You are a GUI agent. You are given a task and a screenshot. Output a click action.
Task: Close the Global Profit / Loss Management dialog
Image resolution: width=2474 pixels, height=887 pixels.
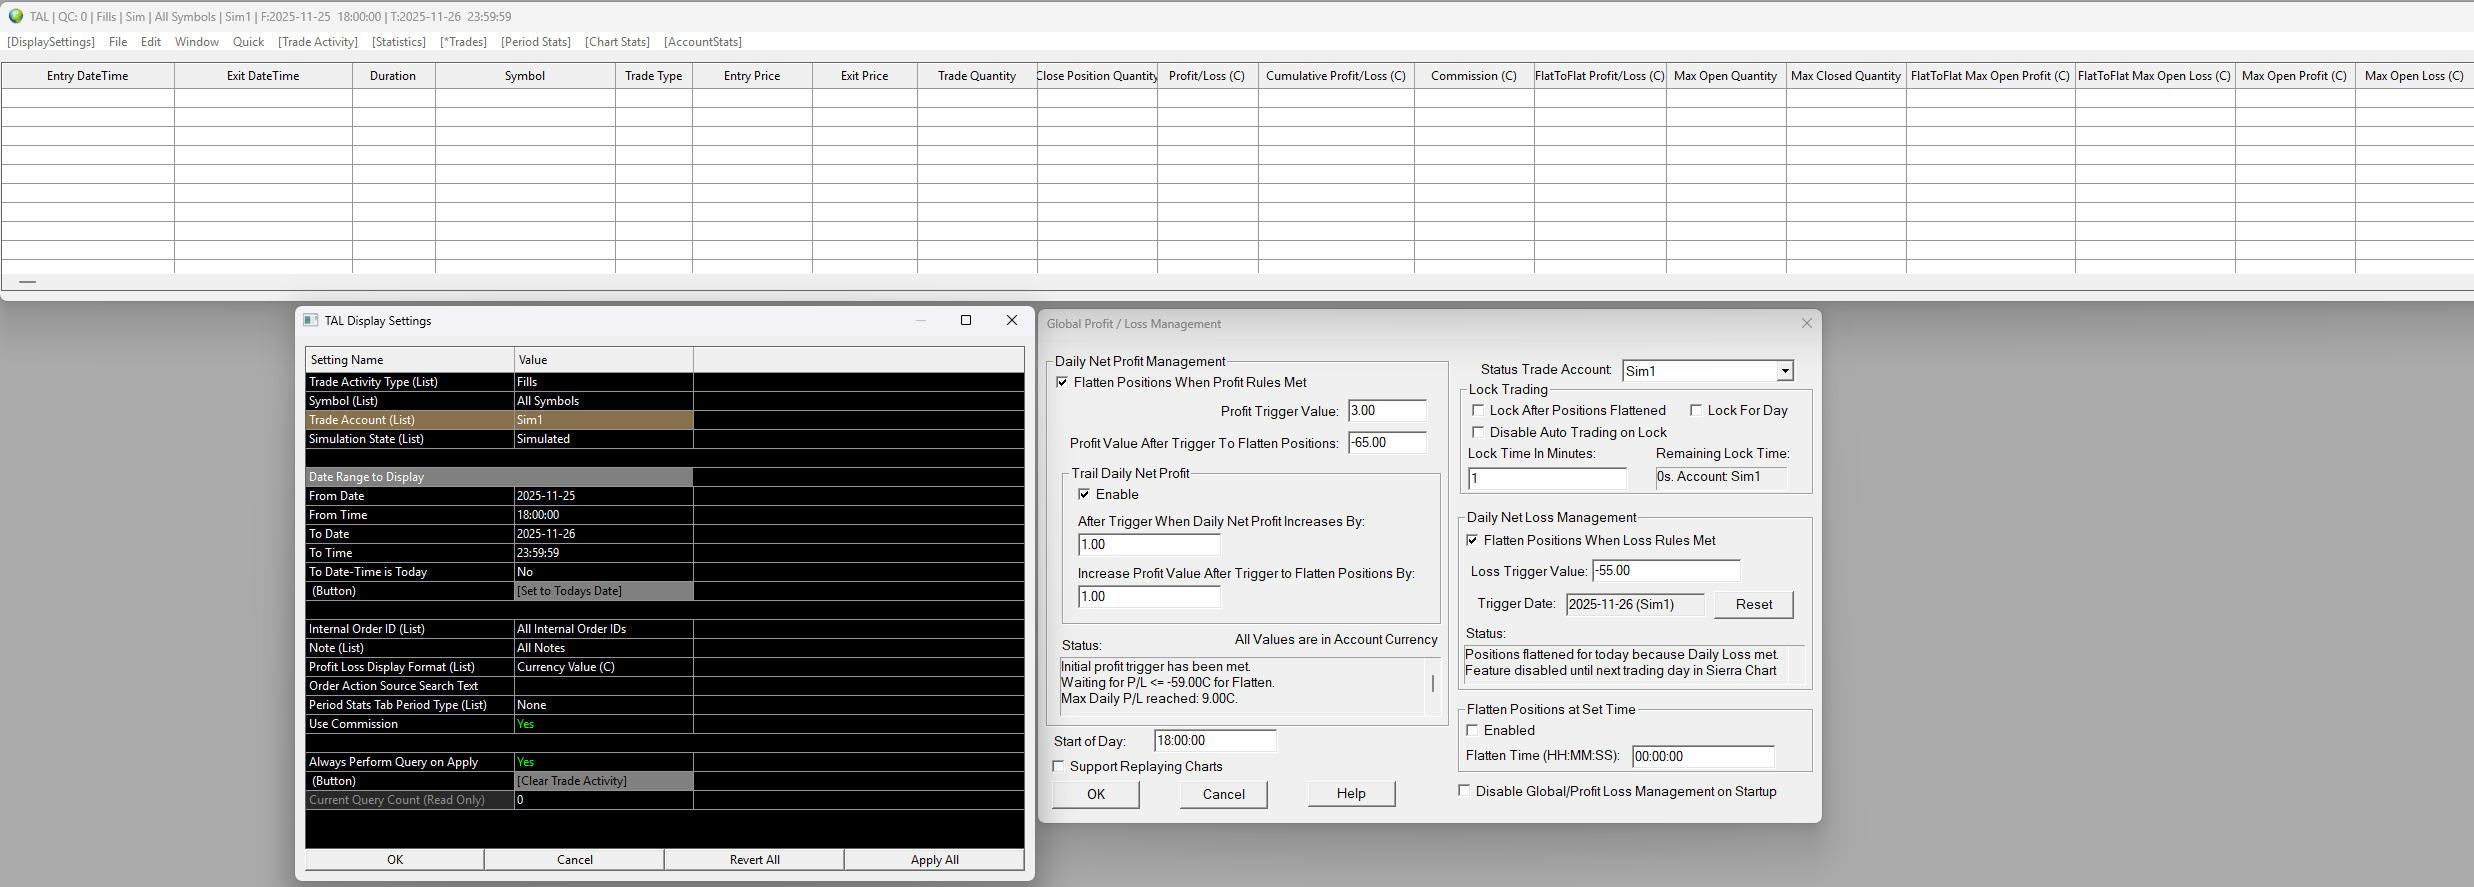coord(1806,323)
